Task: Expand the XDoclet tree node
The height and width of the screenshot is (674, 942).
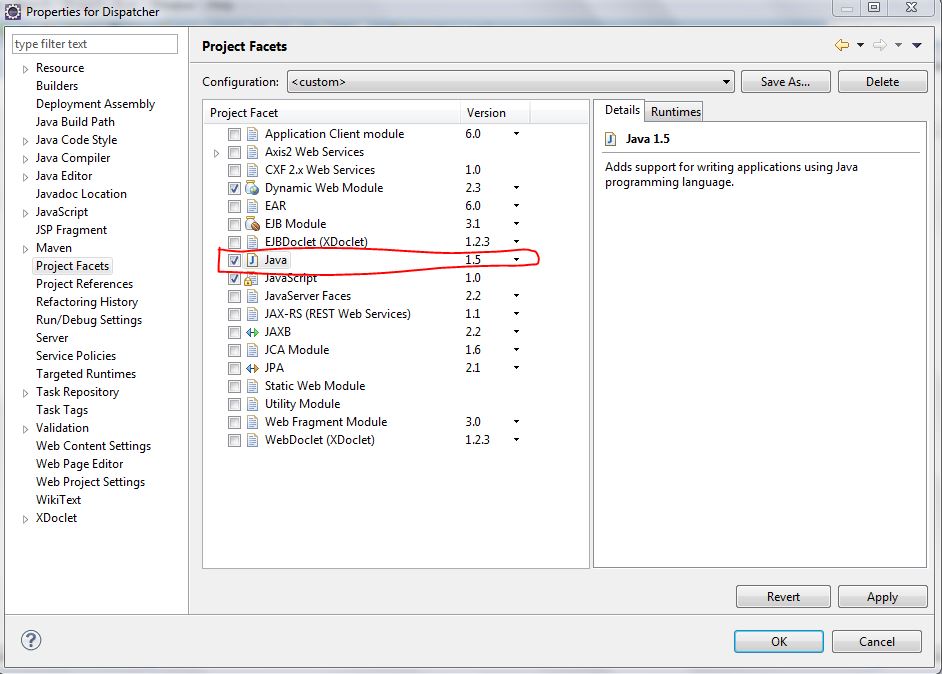Action: [25, 520]
